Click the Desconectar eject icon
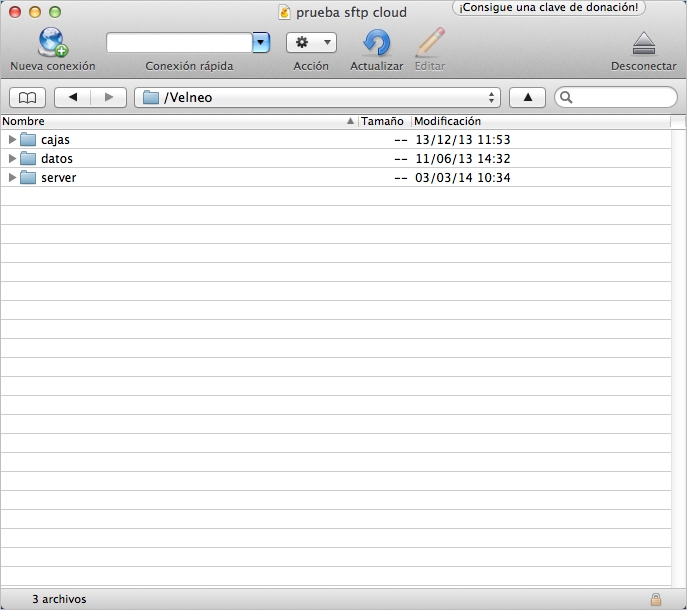Image resolution: width=687 pixels, height=610 pixels. click(x=643, y=43)
